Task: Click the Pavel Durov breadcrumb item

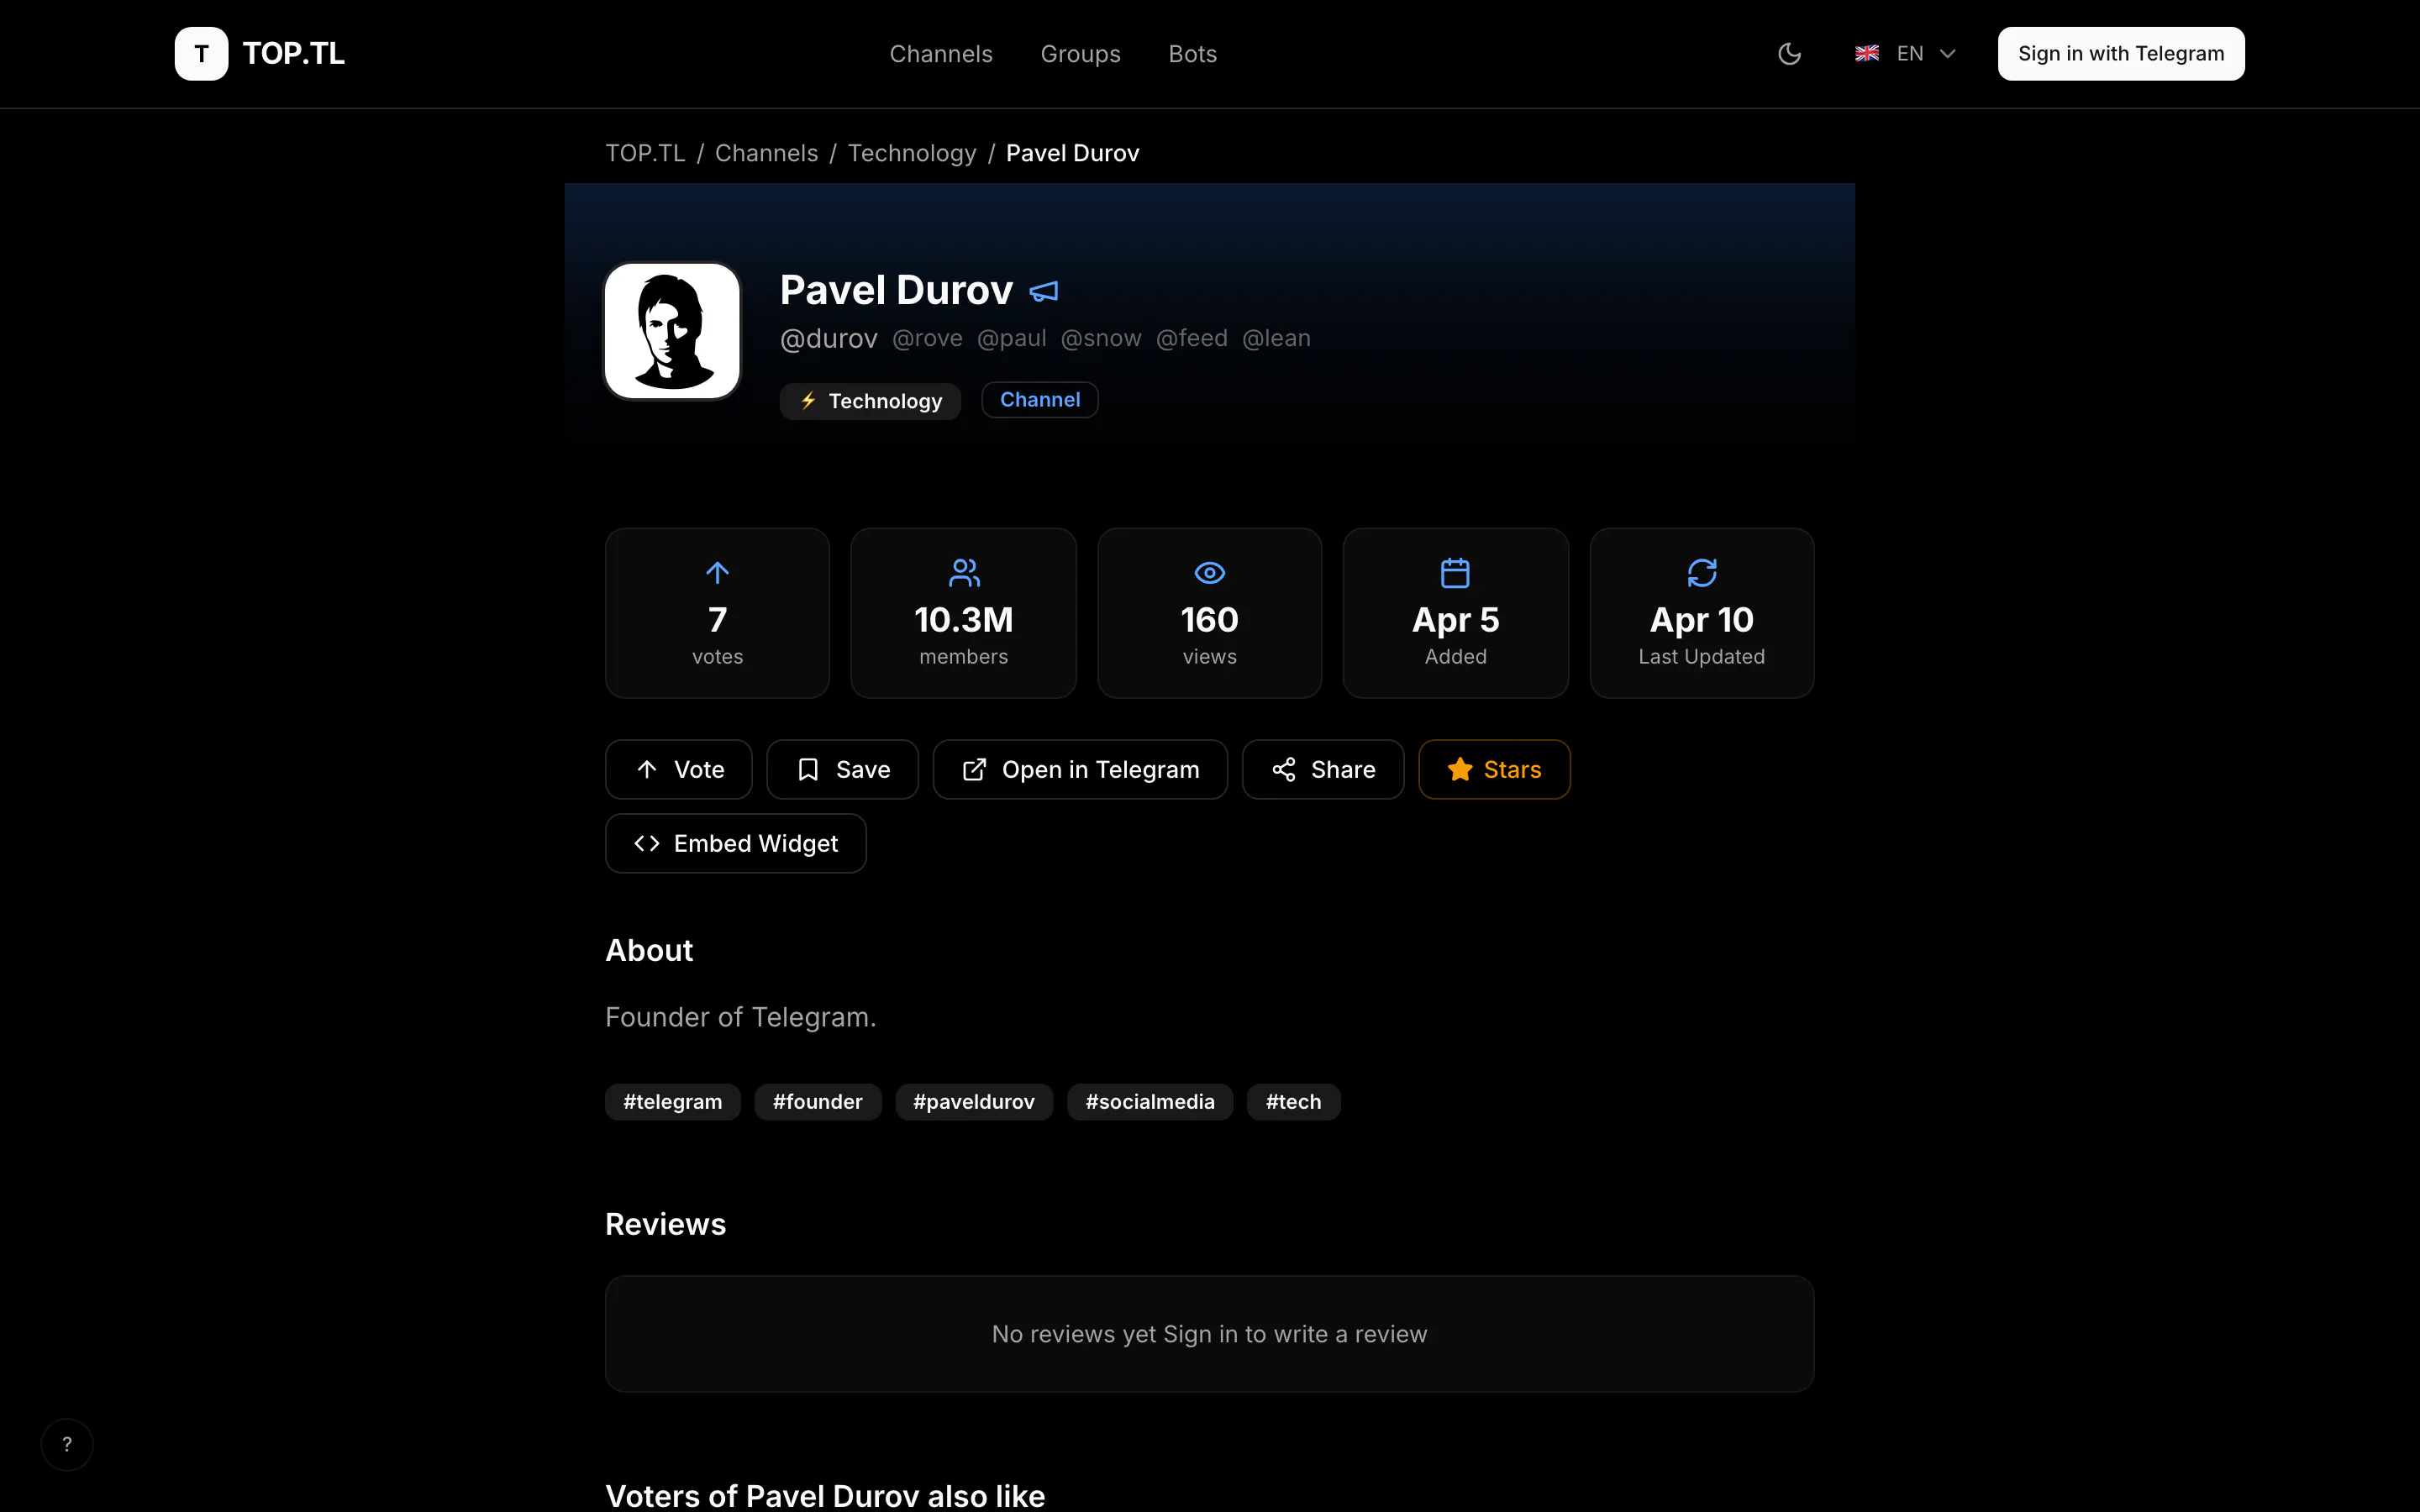Action: click(1072, 153)
